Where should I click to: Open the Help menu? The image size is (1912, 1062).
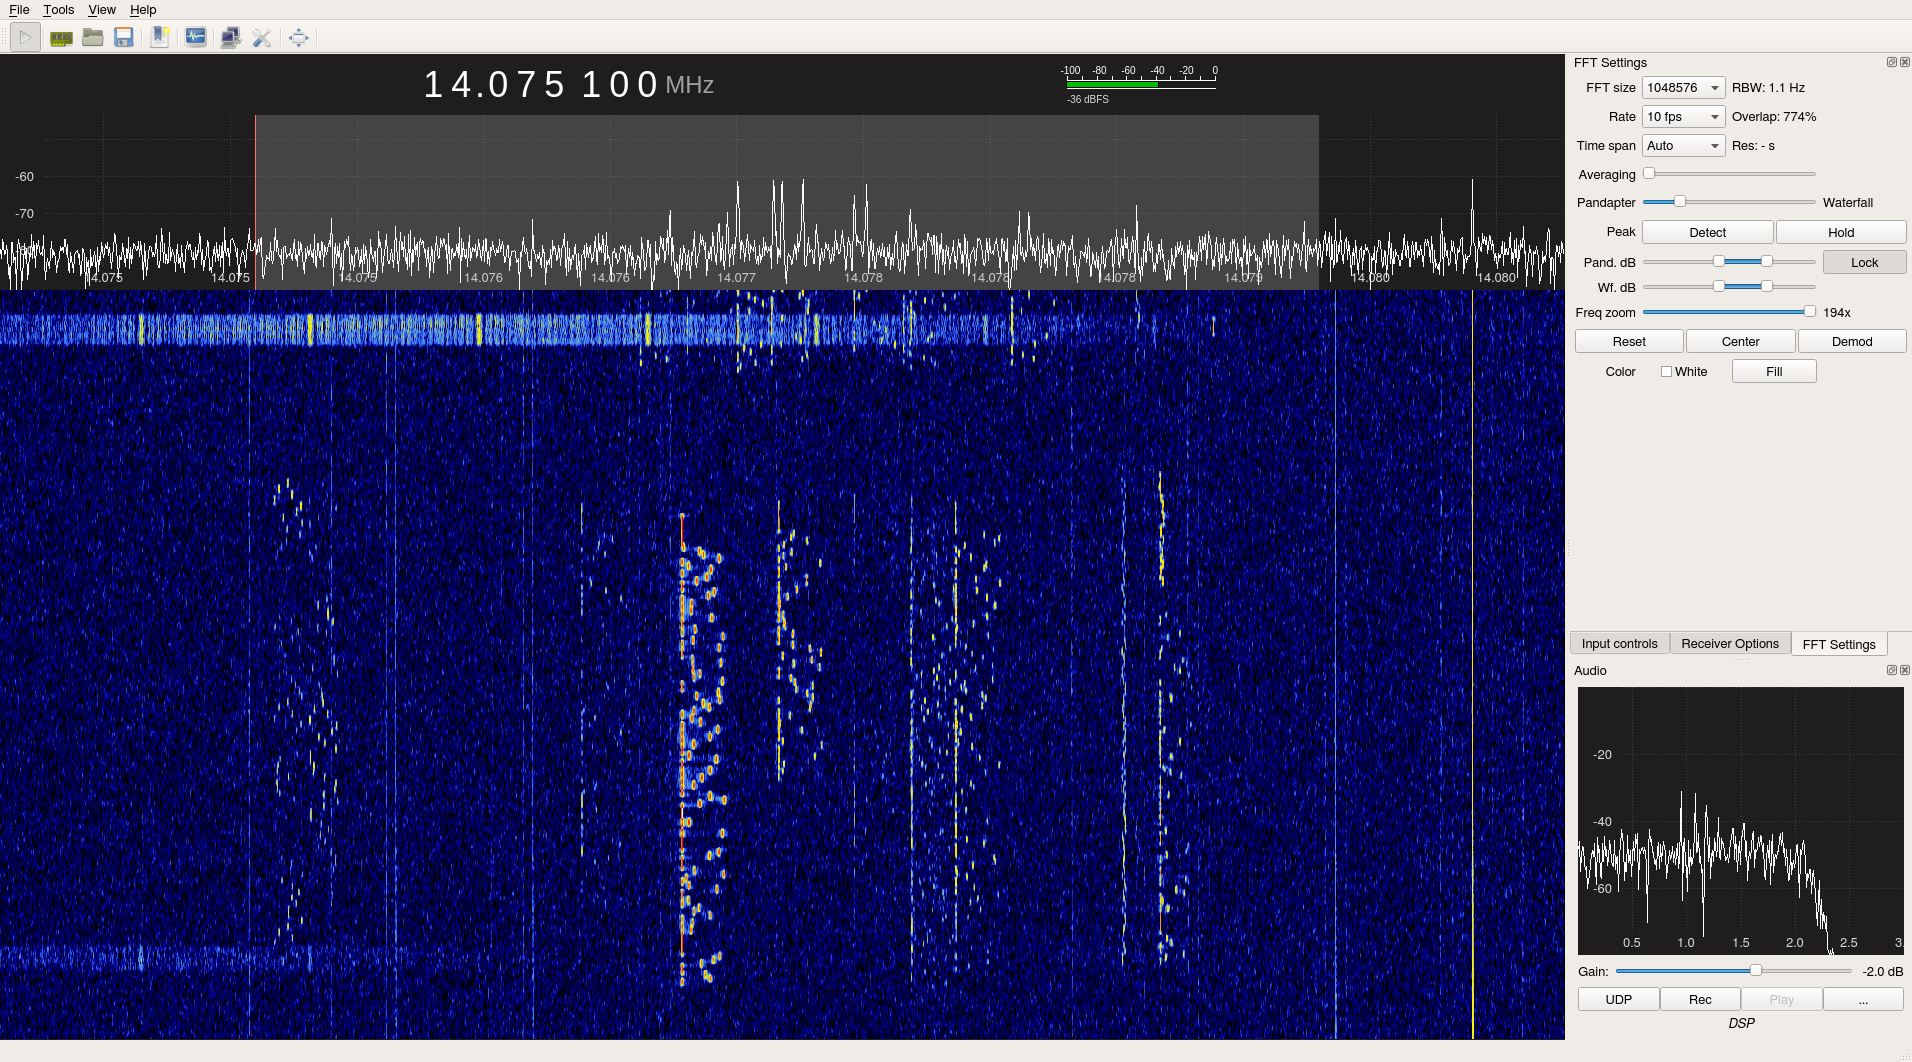tap(143, 10)
